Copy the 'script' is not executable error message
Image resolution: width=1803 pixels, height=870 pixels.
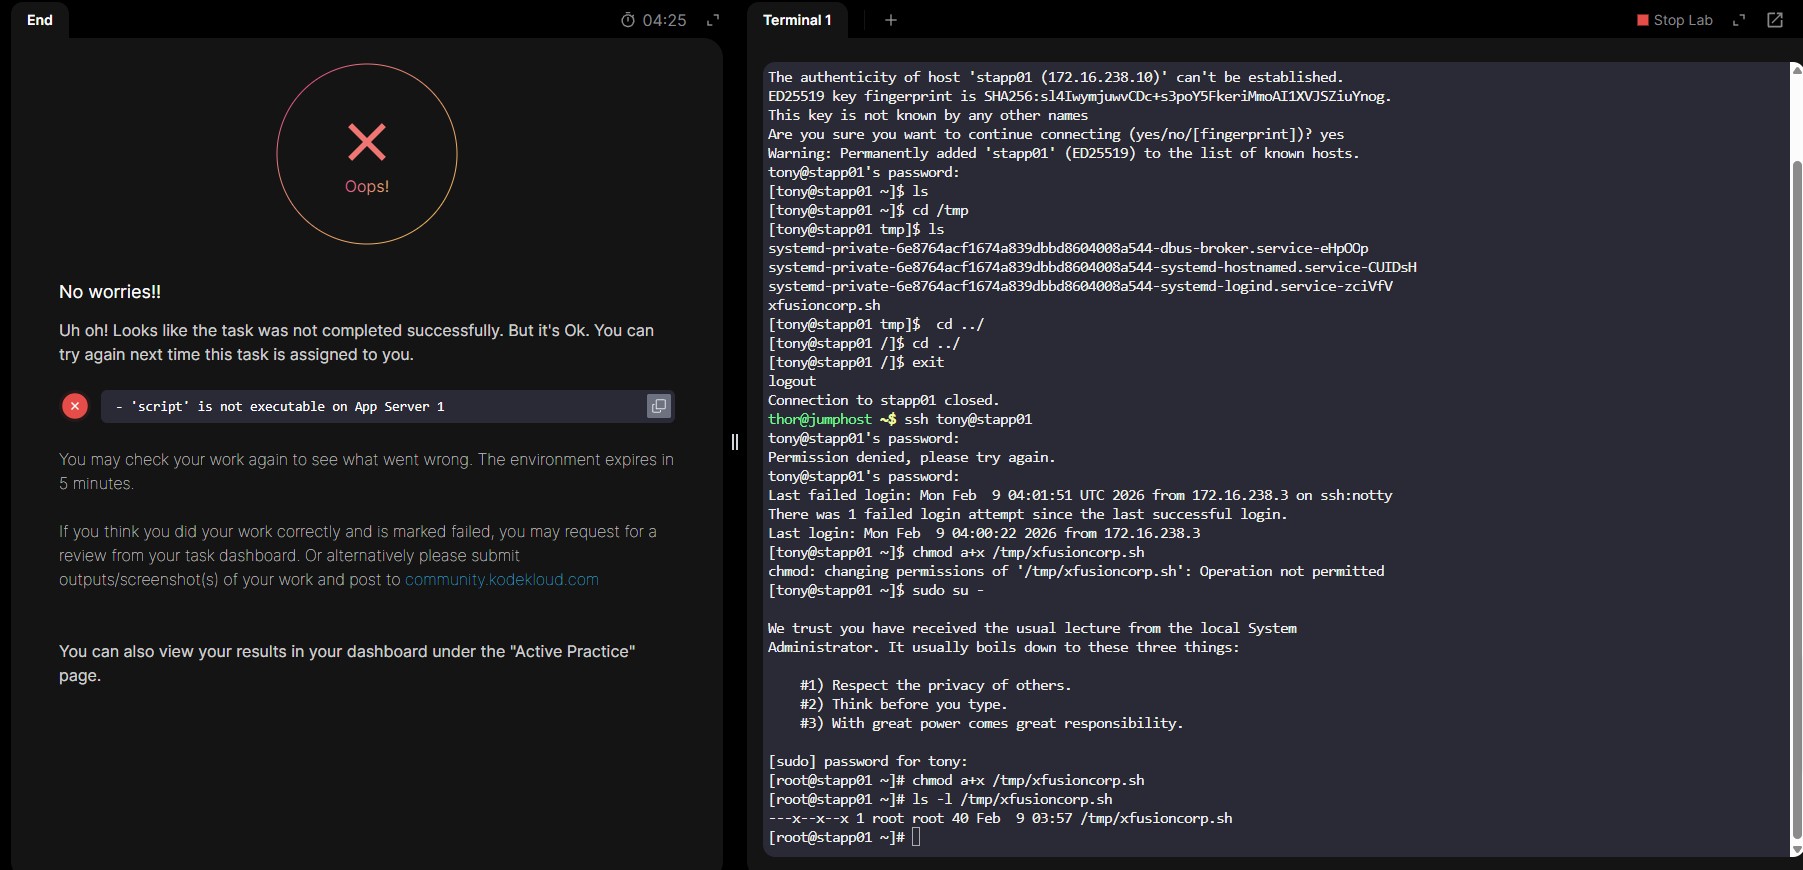pos(658,406)
